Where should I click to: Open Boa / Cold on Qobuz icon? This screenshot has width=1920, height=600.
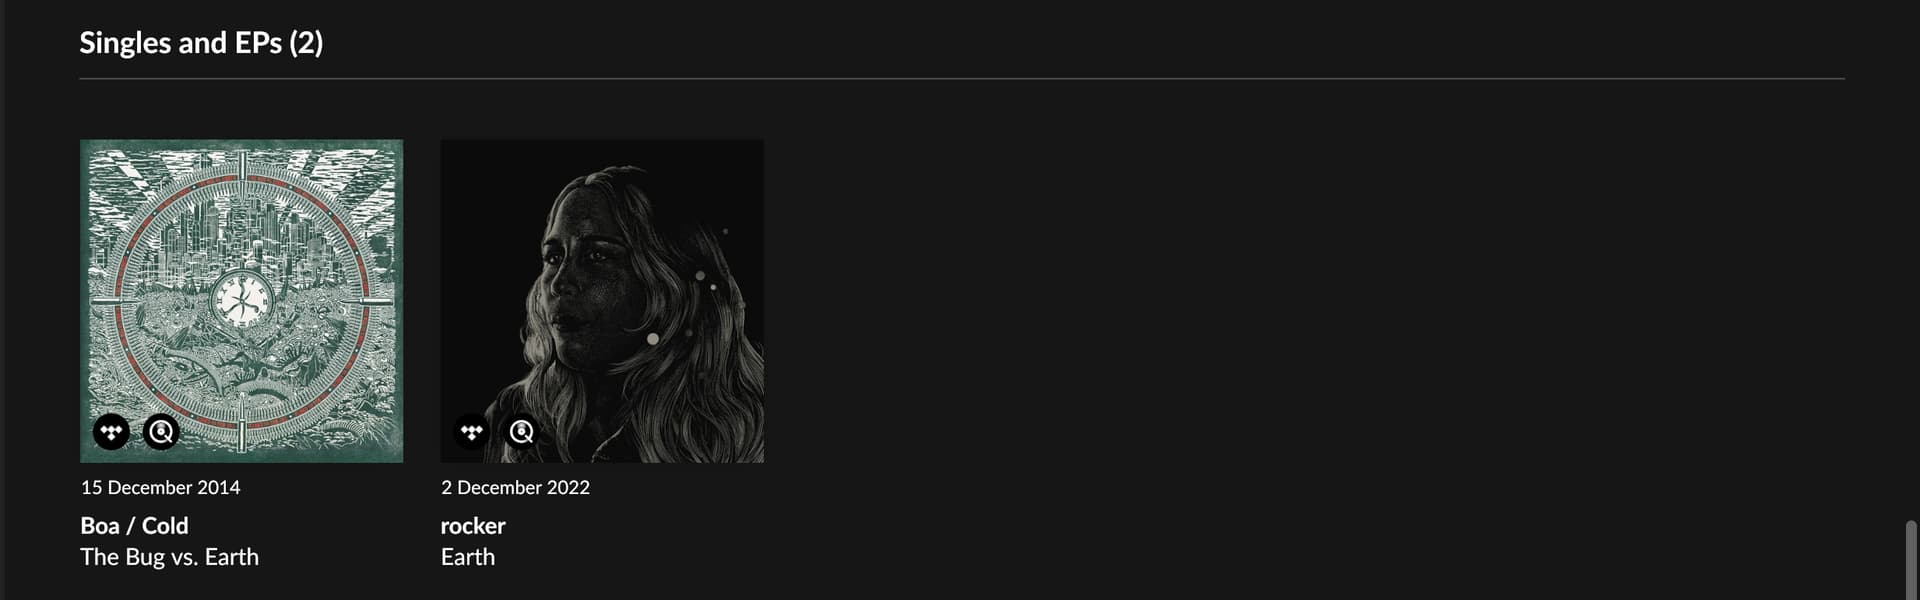161,432
